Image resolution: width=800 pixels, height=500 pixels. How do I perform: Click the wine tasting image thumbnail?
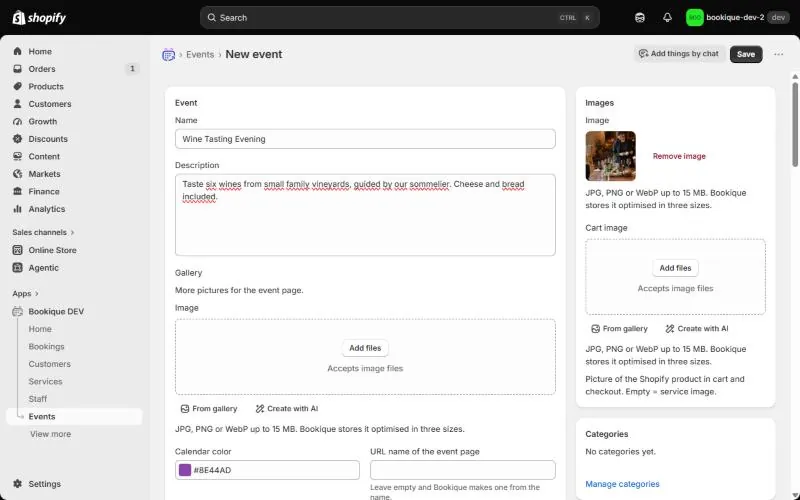pos(610,156)
